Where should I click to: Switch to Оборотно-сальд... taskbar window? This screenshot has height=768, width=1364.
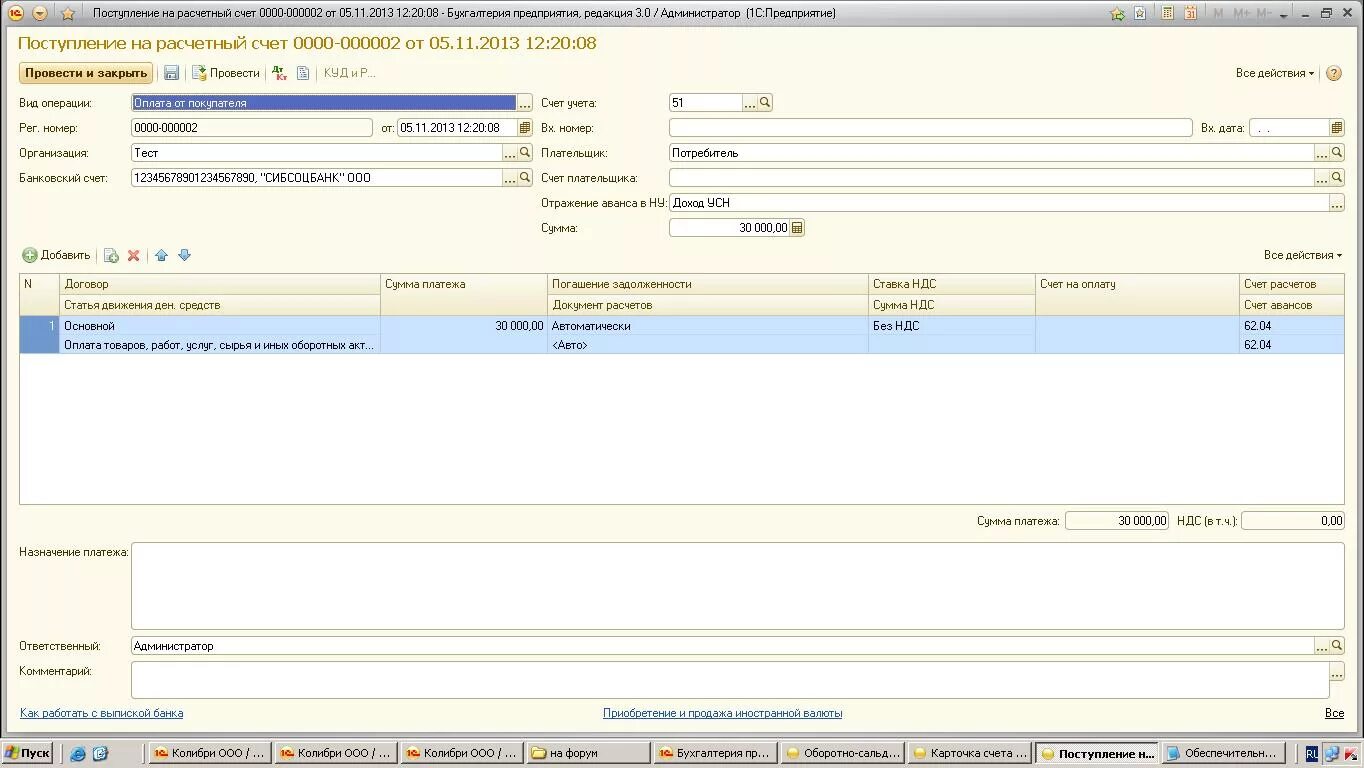click(842, 753)
